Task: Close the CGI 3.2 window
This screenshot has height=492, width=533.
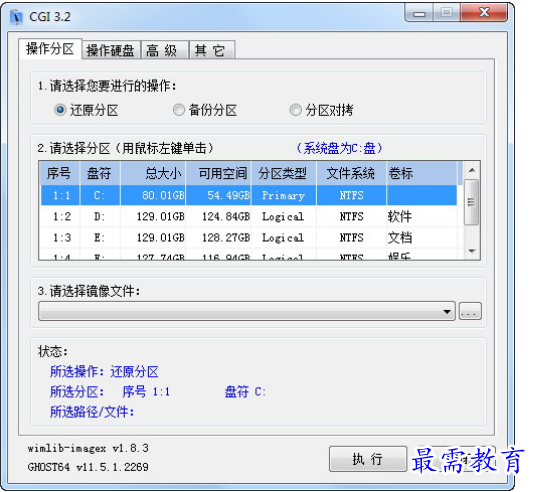Action: [x=484, y=13]
